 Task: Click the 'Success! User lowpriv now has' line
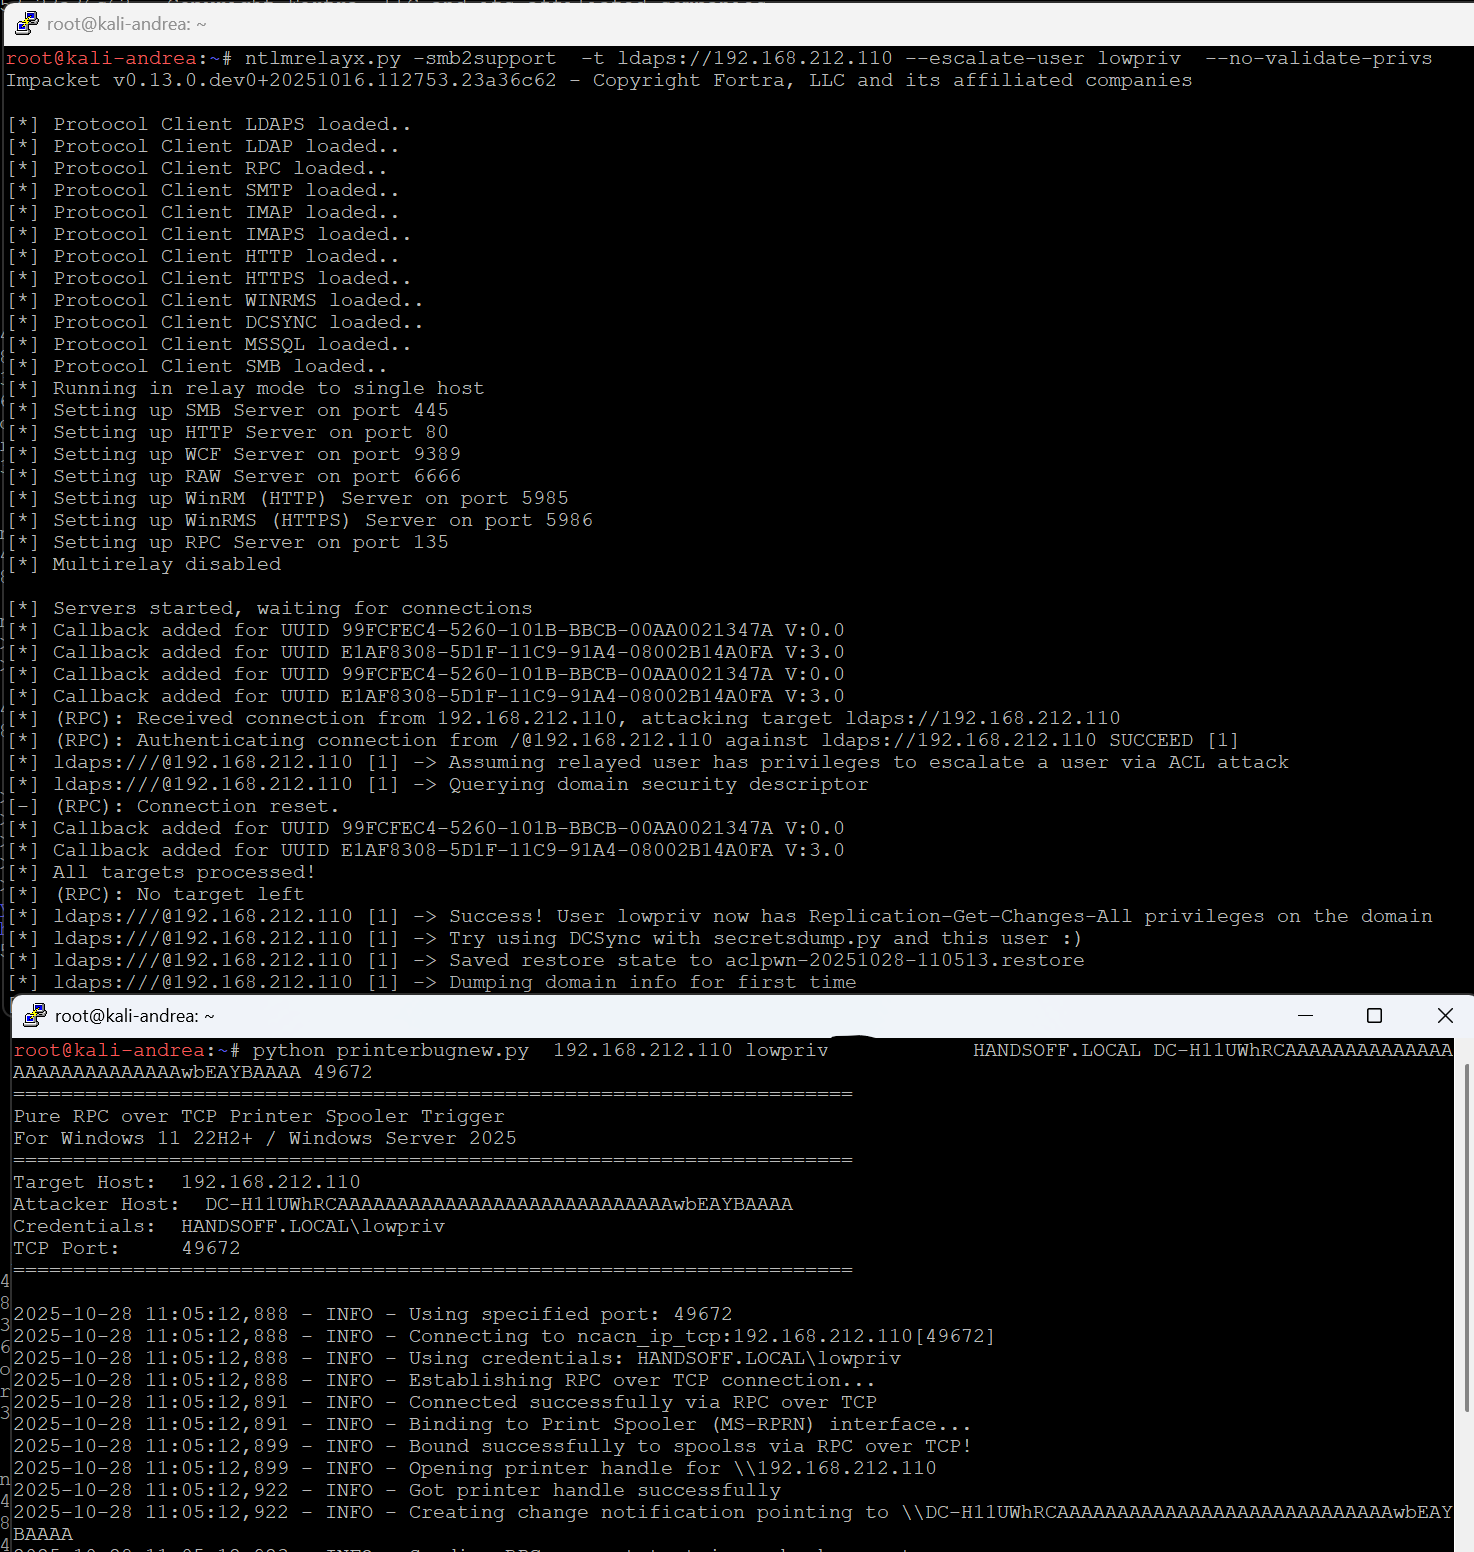tap(719, 916)
